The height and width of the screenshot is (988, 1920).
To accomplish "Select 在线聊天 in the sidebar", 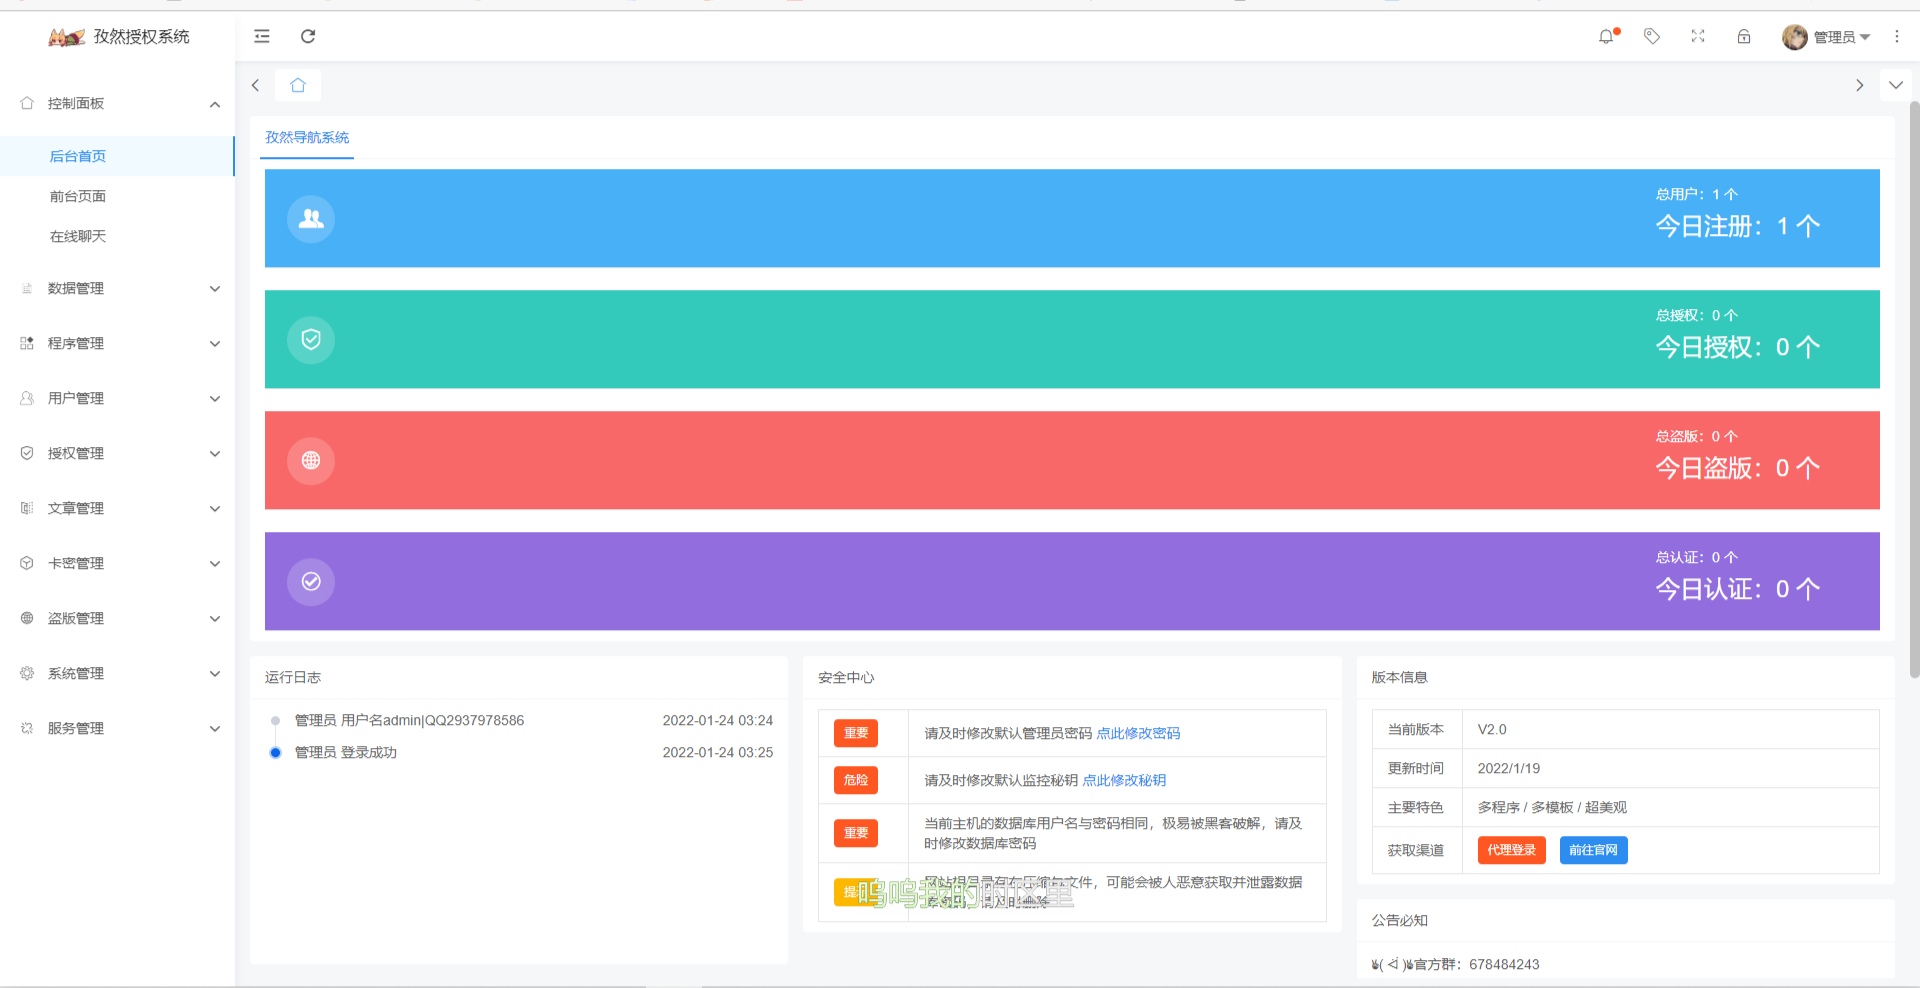I will click(x=78, y=237).
